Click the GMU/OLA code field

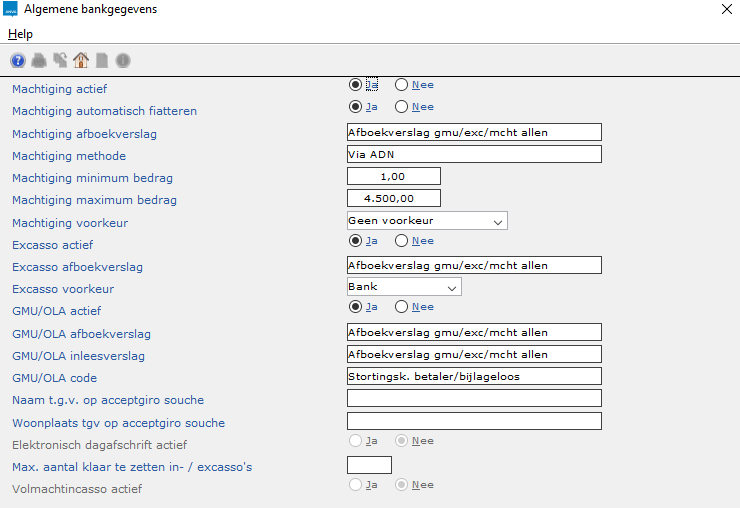pyautogui.click(x=473, y=376)
